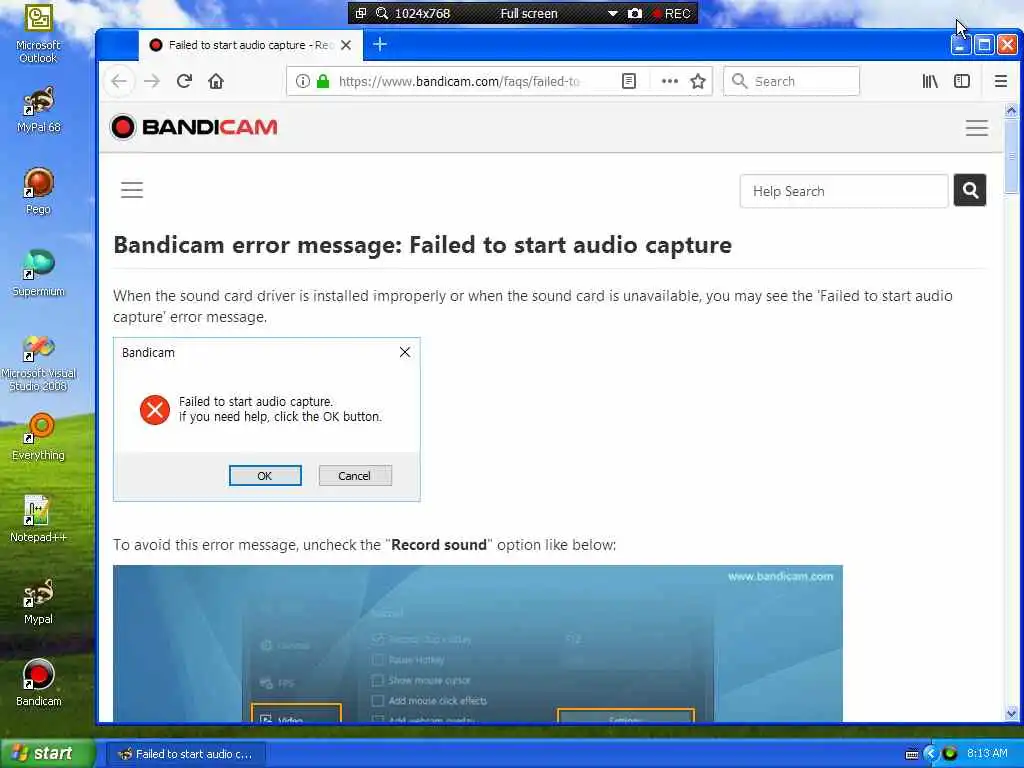Open a new browser tab

point(380,44)
